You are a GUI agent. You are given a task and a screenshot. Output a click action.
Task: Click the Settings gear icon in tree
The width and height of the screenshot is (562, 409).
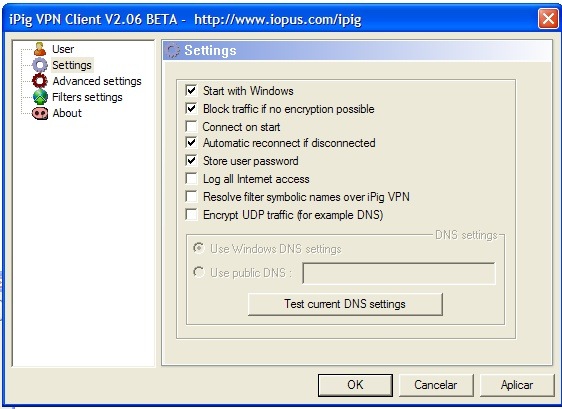(40, 65)
